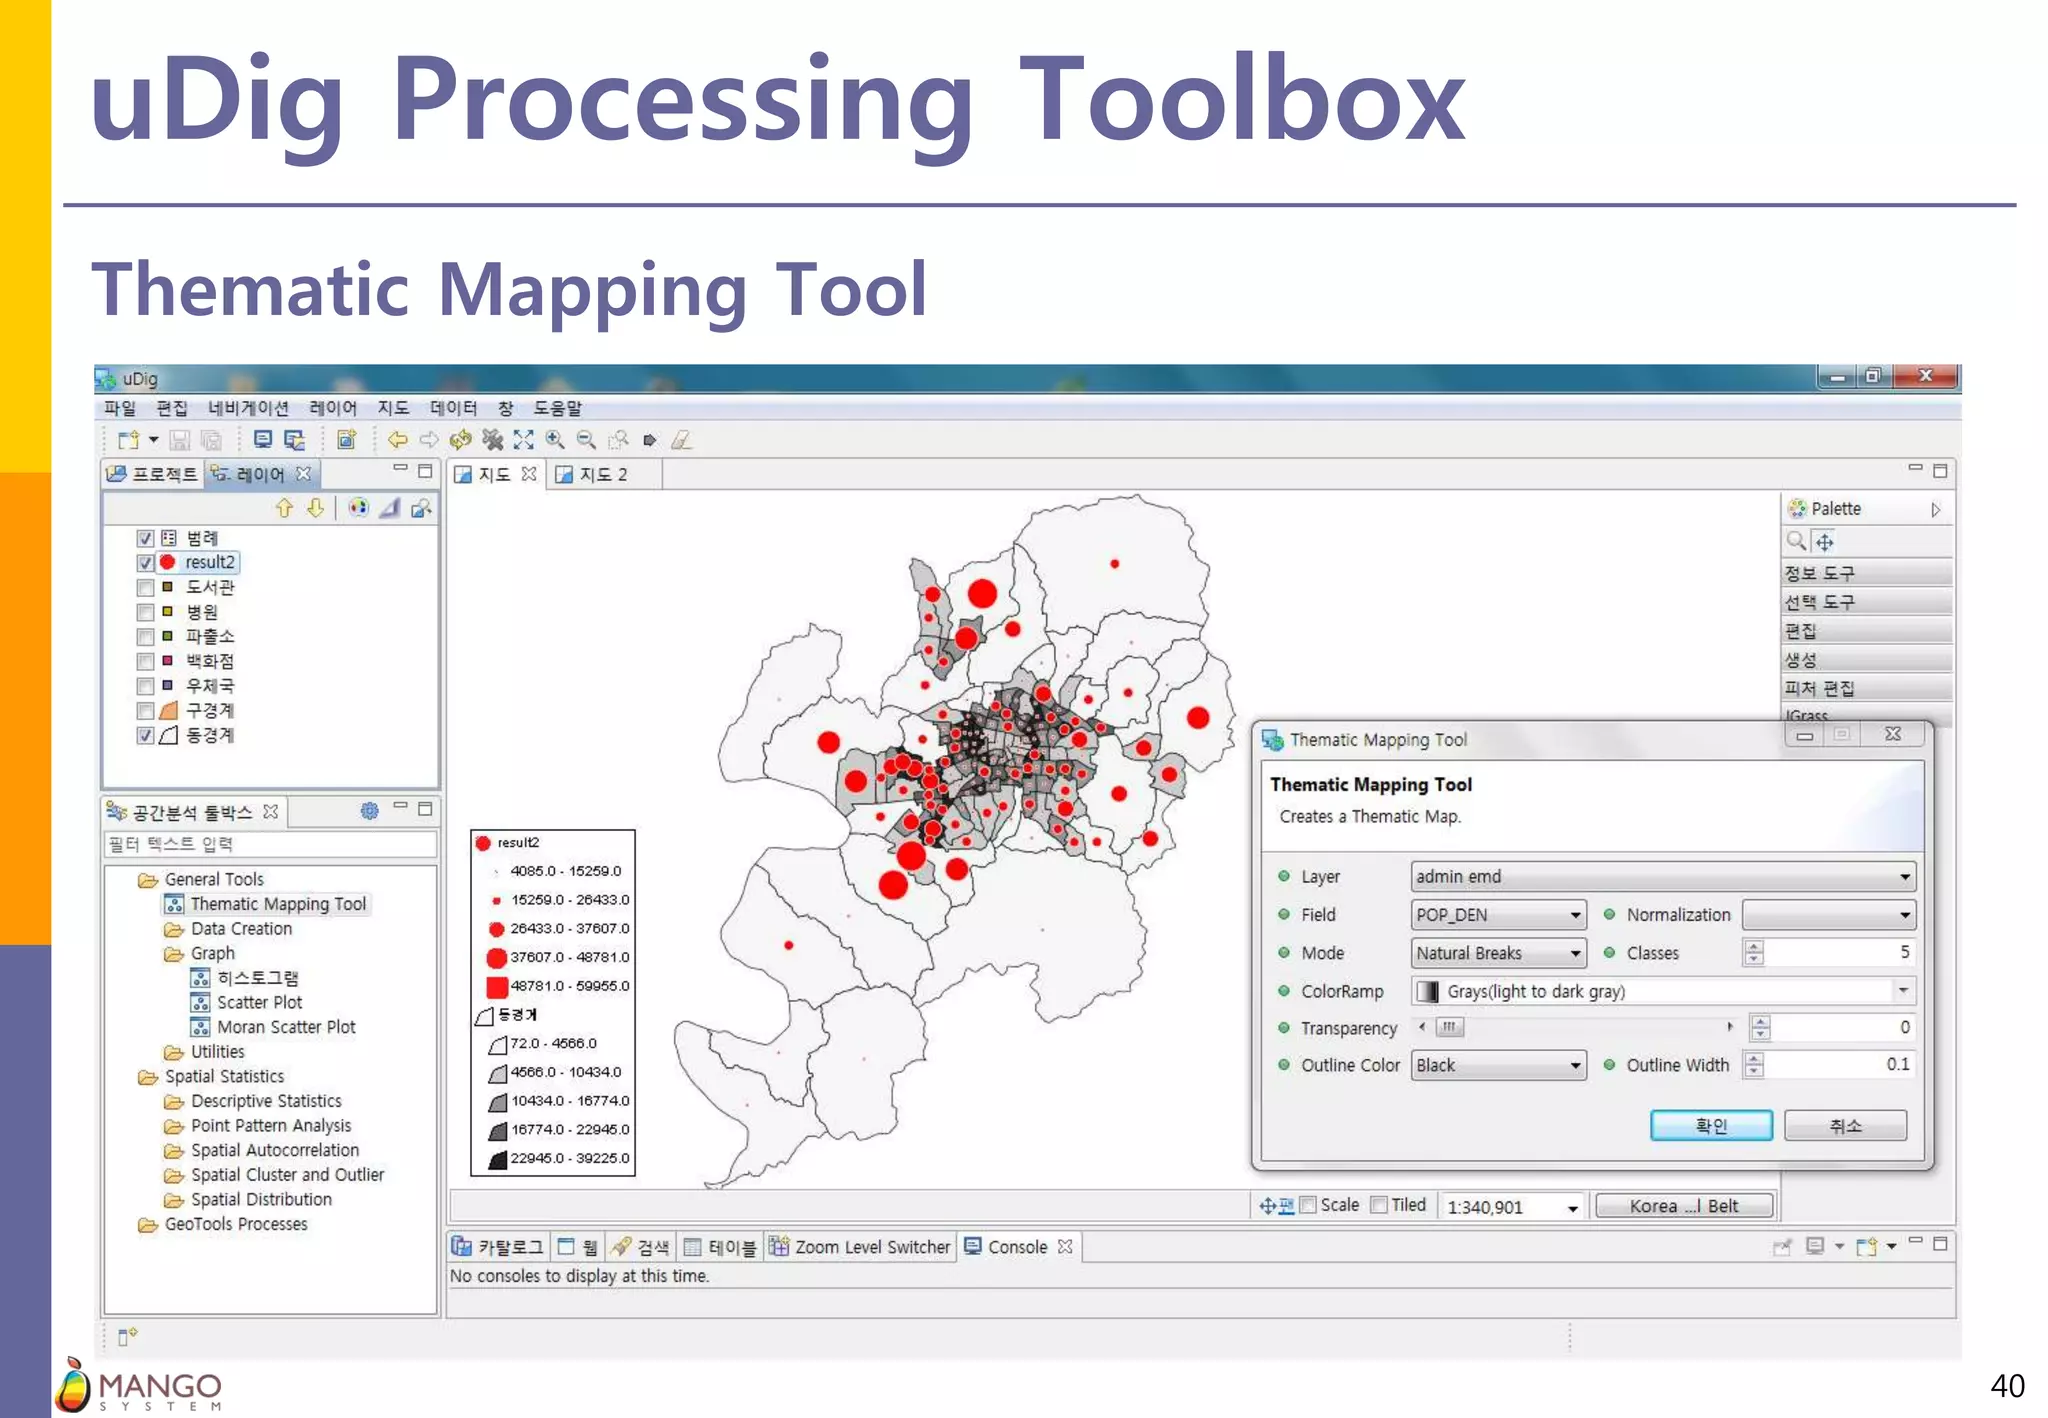Click the 확인 button in the dialog
Viewport: 2048px width, 1418px height.
pos(1711,1126)
